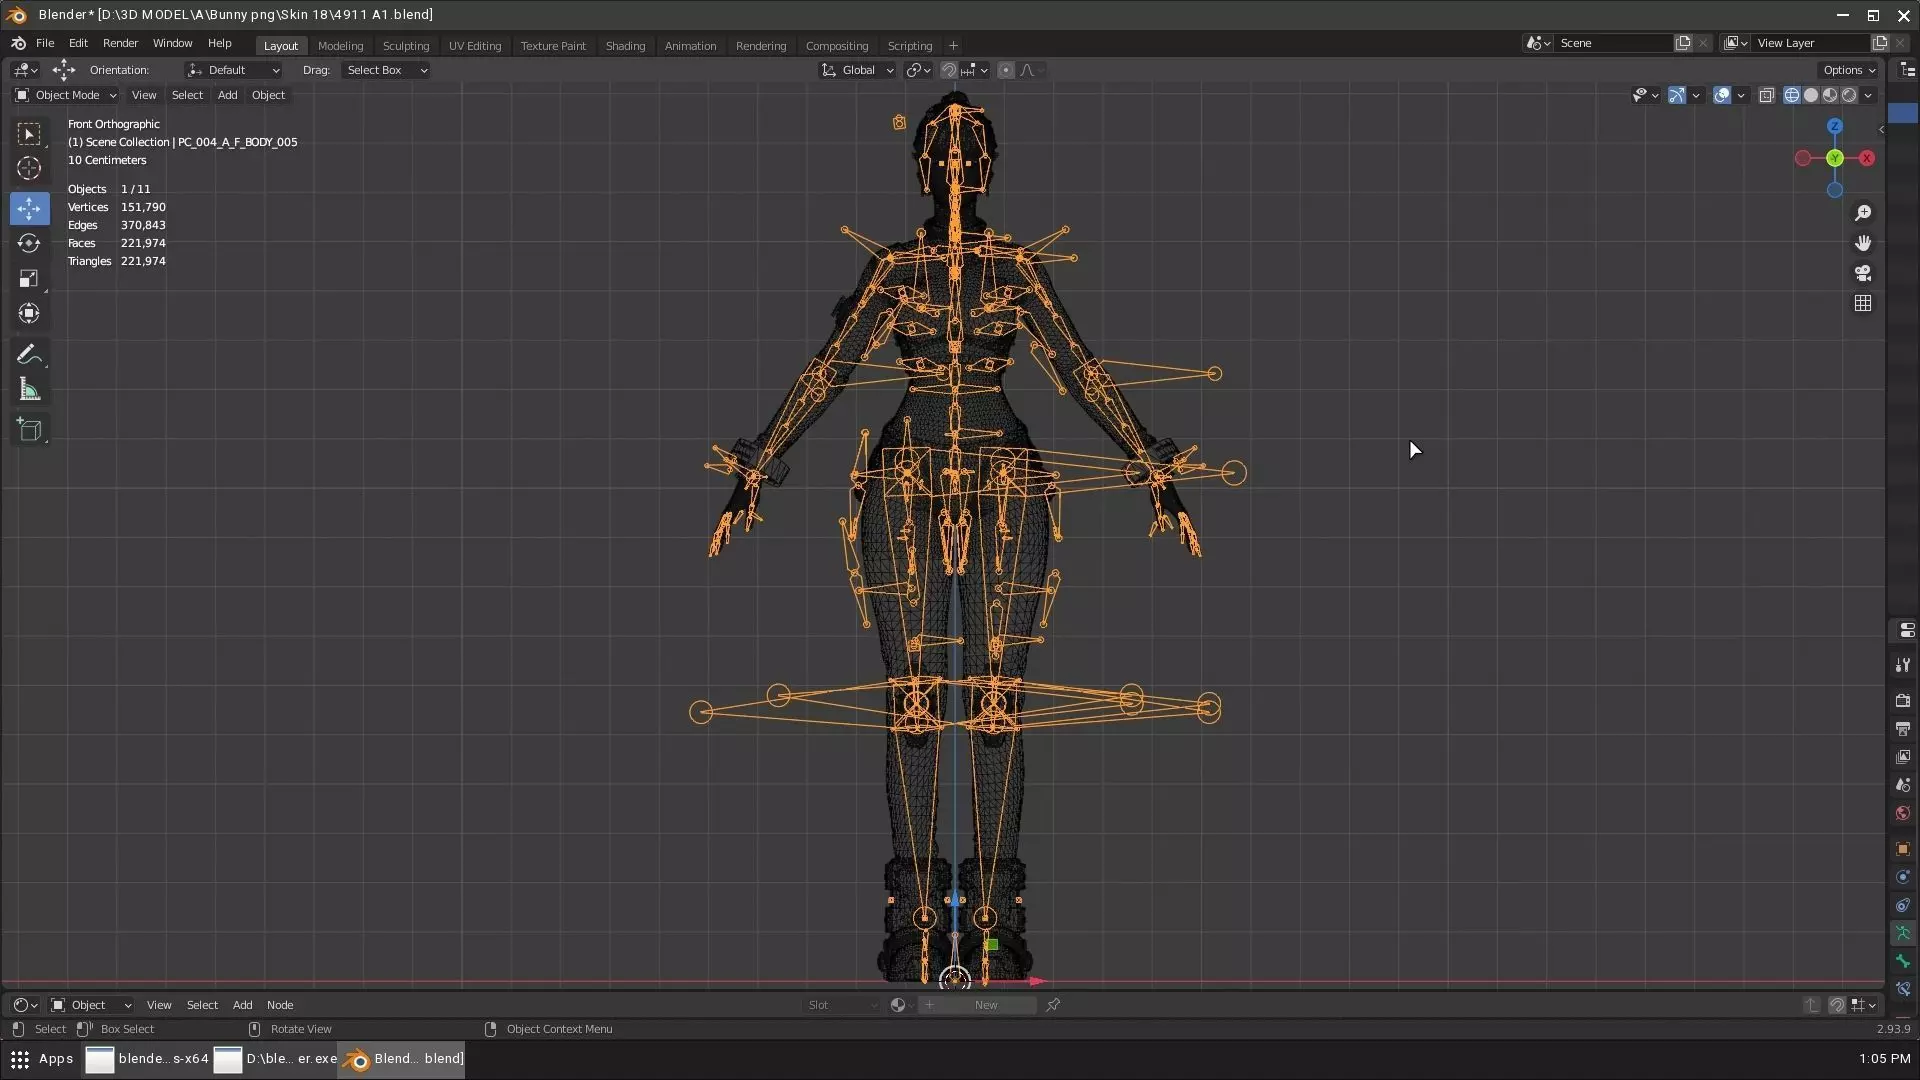
Task: Open the snapping options dropdown
Action: click(974, 70)
